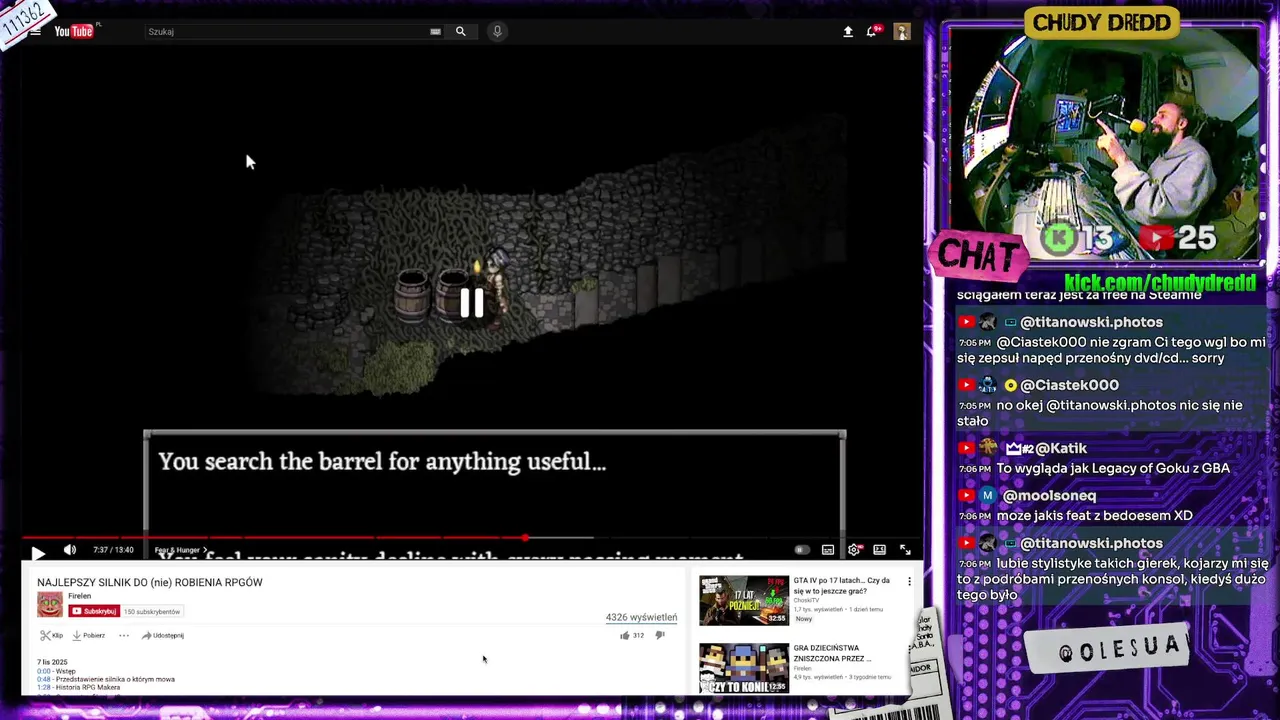Click the Klip scissors button

point(52,635)
